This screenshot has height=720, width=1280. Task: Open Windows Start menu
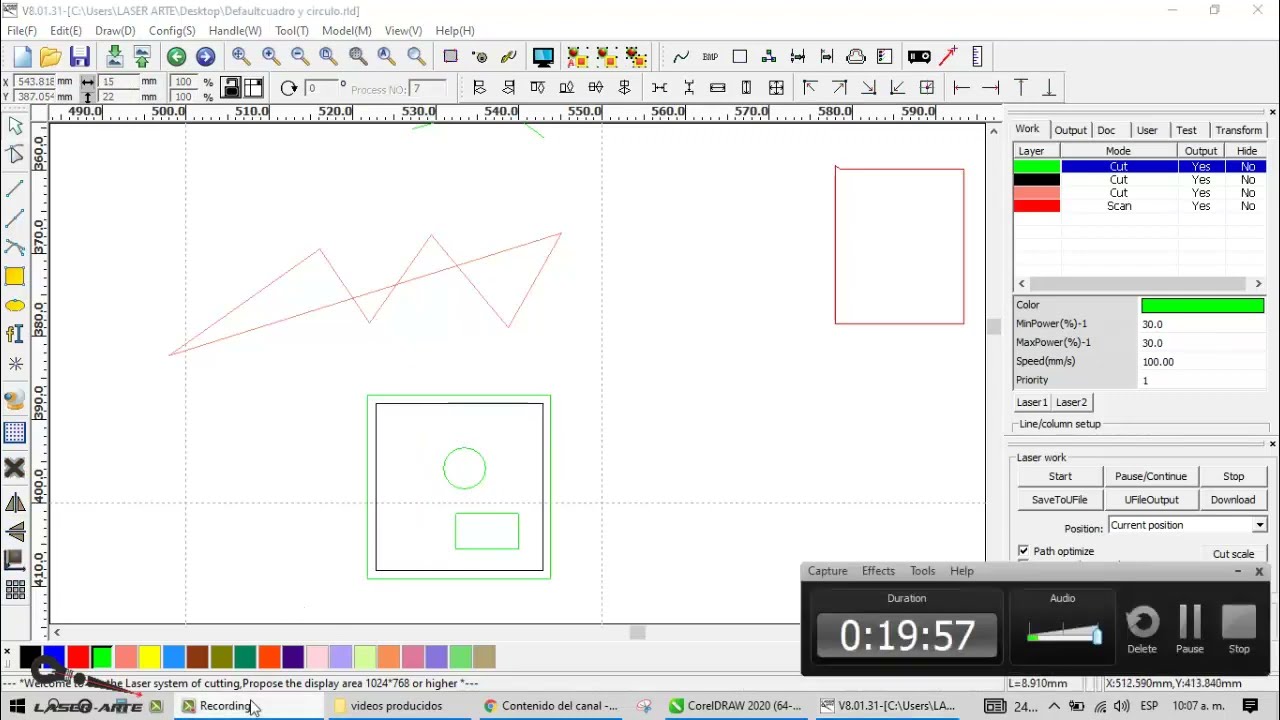click(17, 706)
